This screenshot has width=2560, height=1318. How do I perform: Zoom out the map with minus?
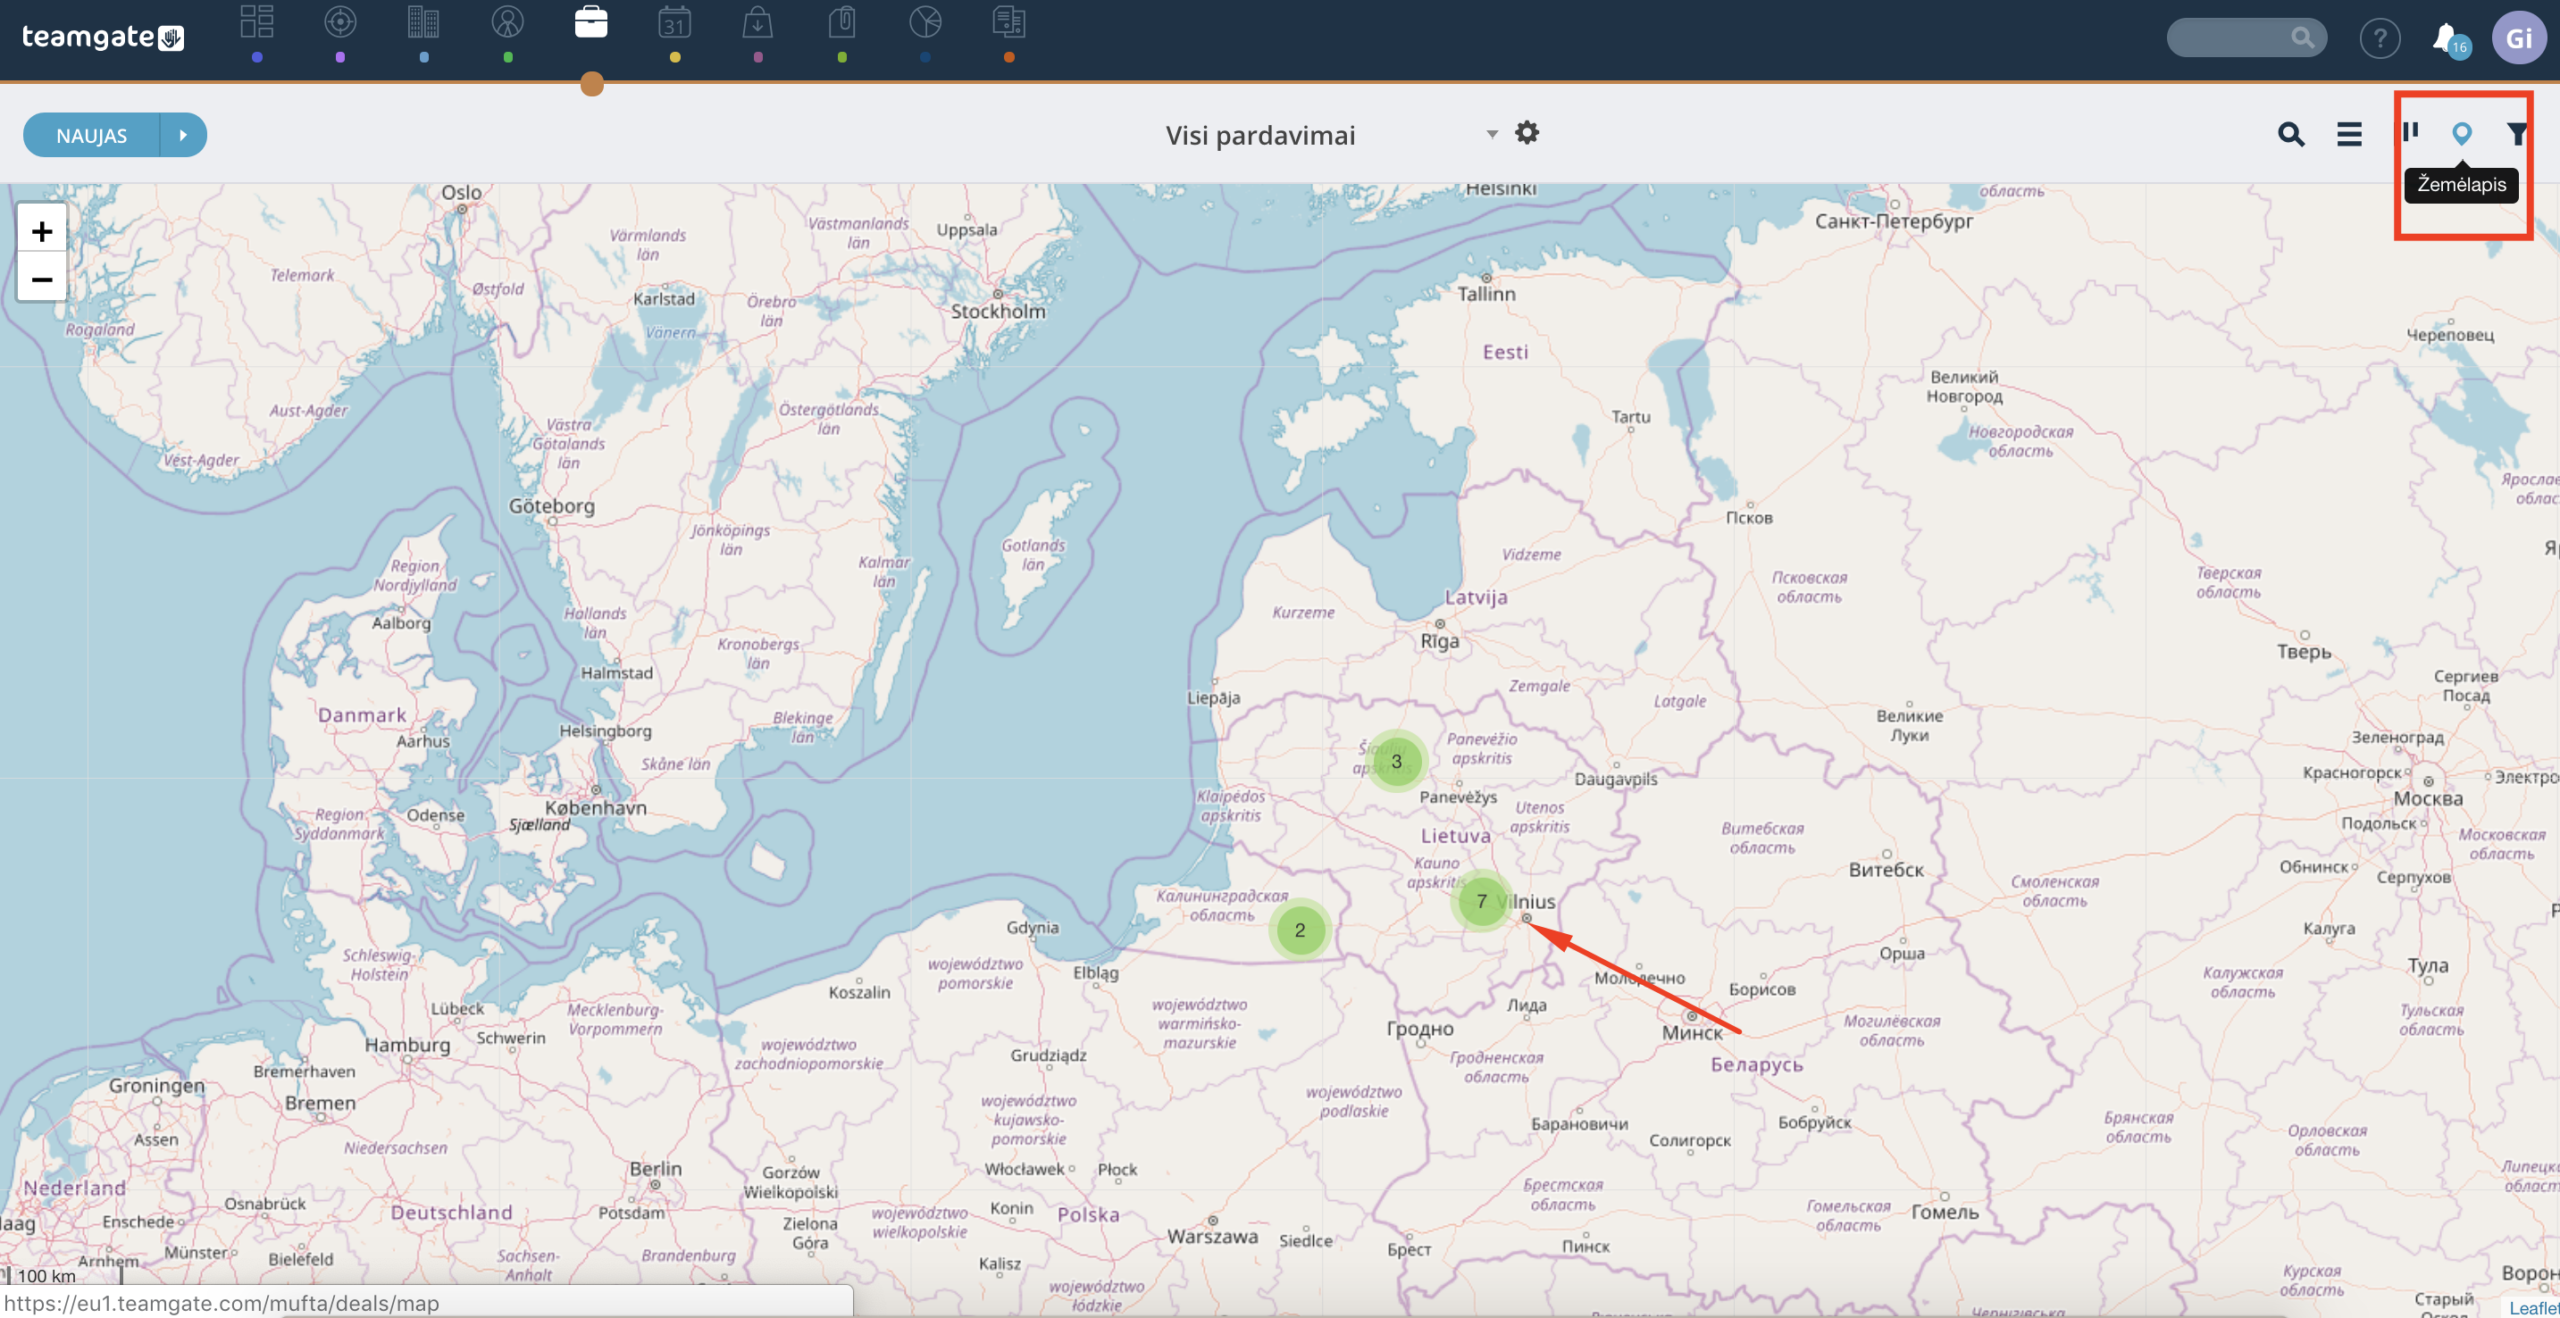click(x=42, y=279)
